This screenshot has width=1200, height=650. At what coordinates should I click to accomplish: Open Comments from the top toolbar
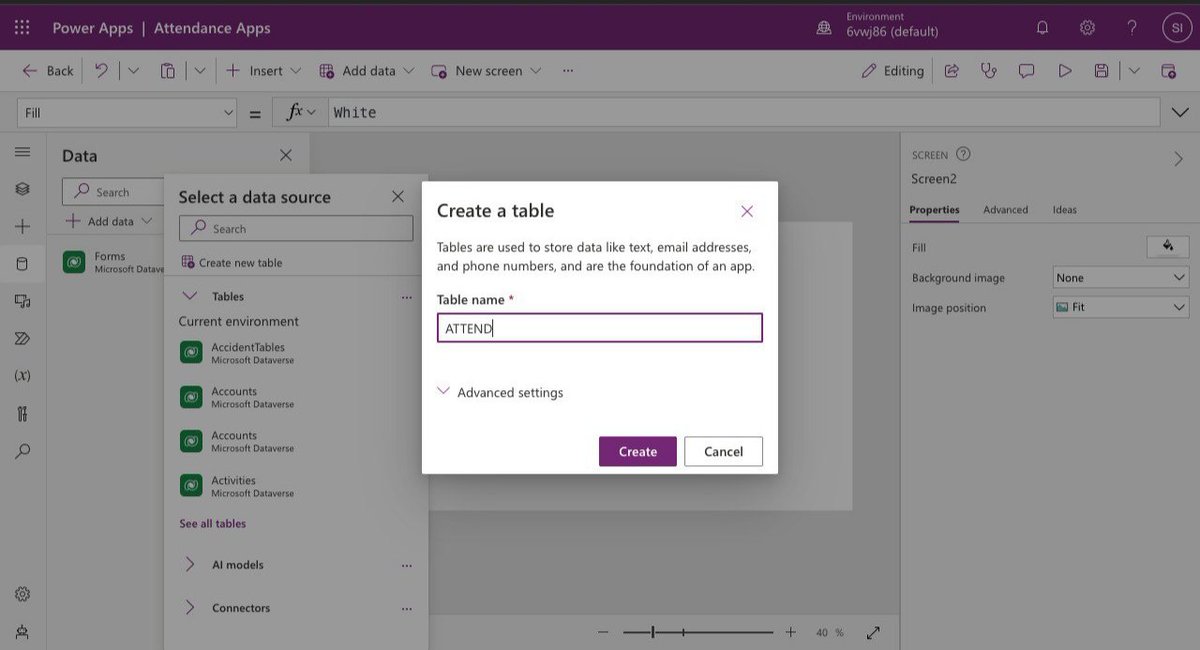[1026, 70]
